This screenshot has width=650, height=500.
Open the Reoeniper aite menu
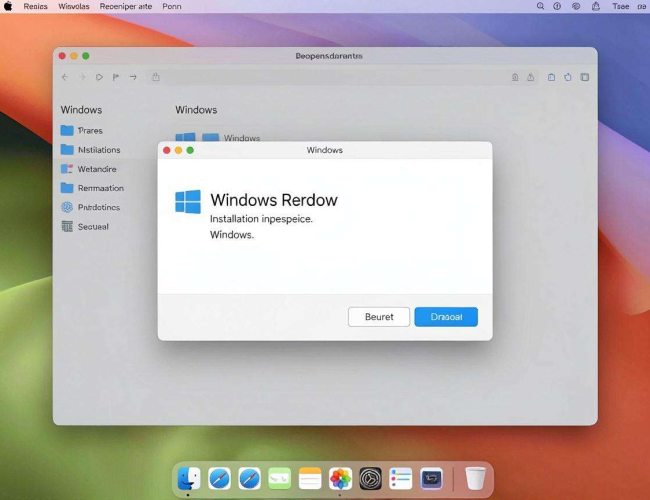126,6
